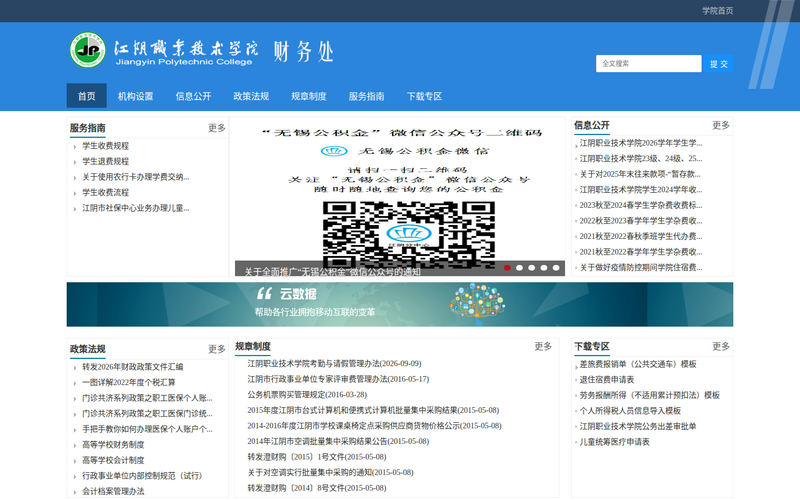Open 规章制度 in the navigation bar
Image resolution: width=800 pixels, height=500 pixels.
point(309,96)
